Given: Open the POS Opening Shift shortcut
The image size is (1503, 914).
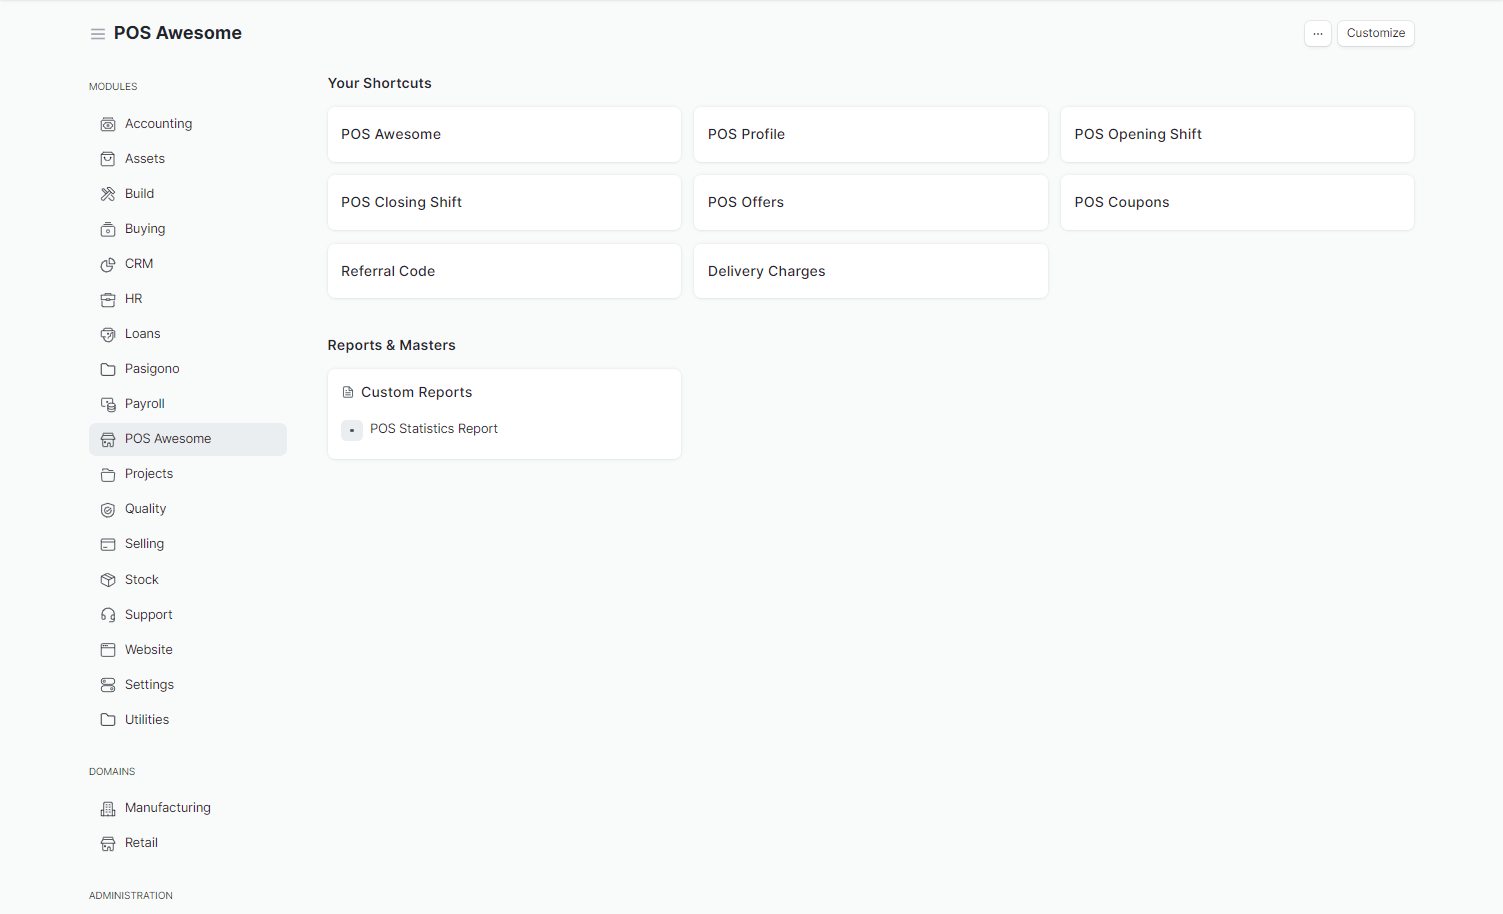Looking at the screenshot, I should click(1236, 134).
